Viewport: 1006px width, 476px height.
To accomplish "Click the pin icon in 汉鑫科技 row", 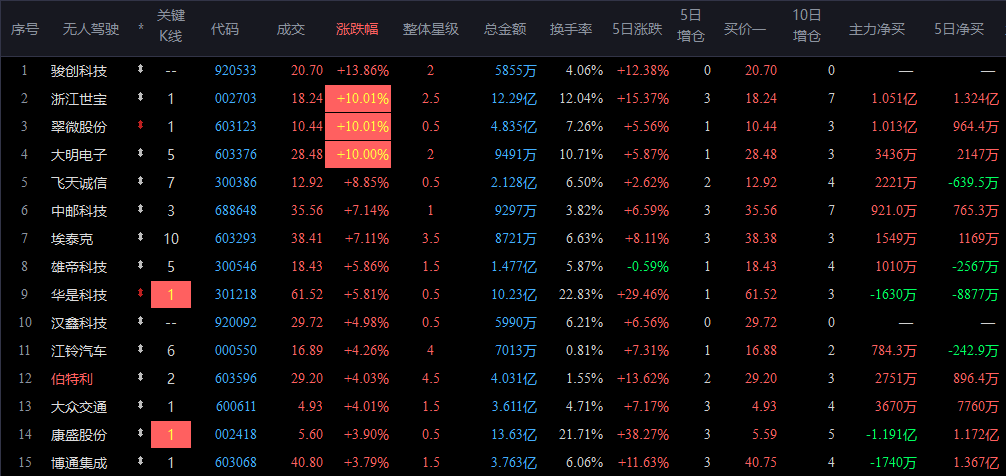I will [141, 322].
